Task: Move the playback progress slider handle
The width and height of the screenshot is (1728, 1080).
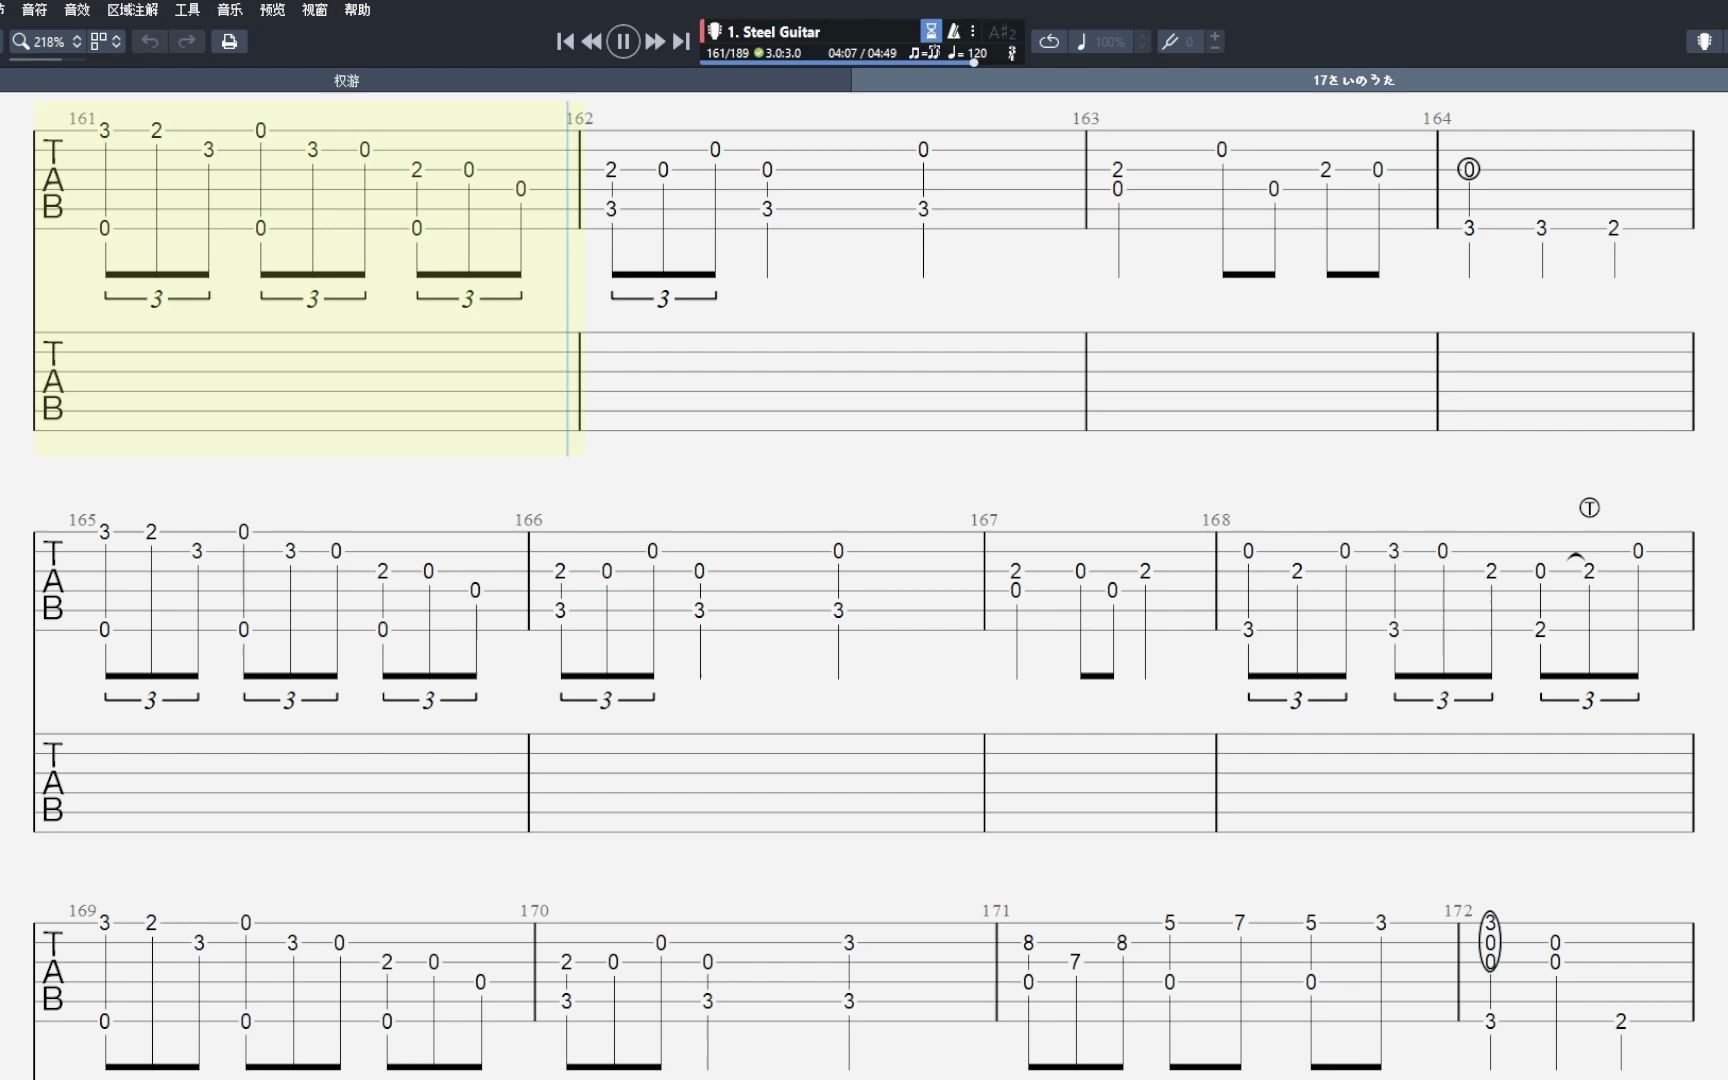Action: 974,62
